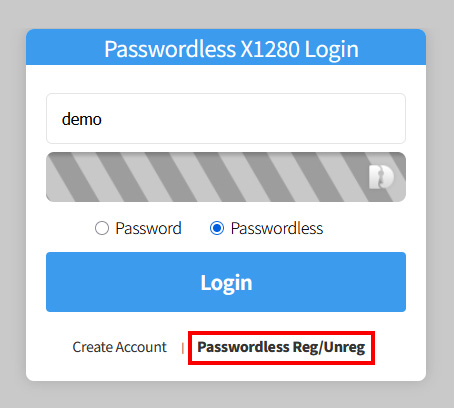This screenshot has width=454, height=408.
Task: Click the blue header bar of login card
Action: click(x=226, y=47)
